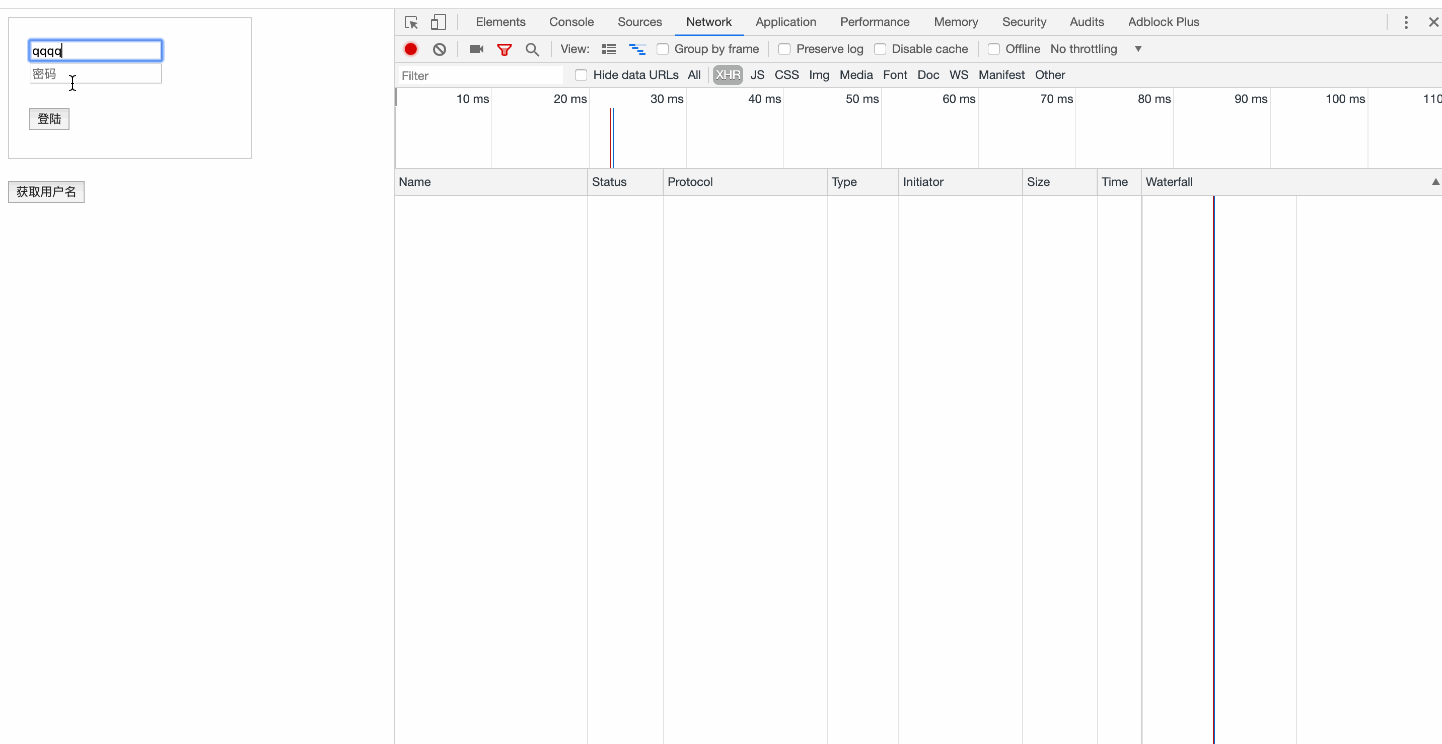Toggle capture screenshots camera icon
Screen dimensions: 1442x744
476,49
